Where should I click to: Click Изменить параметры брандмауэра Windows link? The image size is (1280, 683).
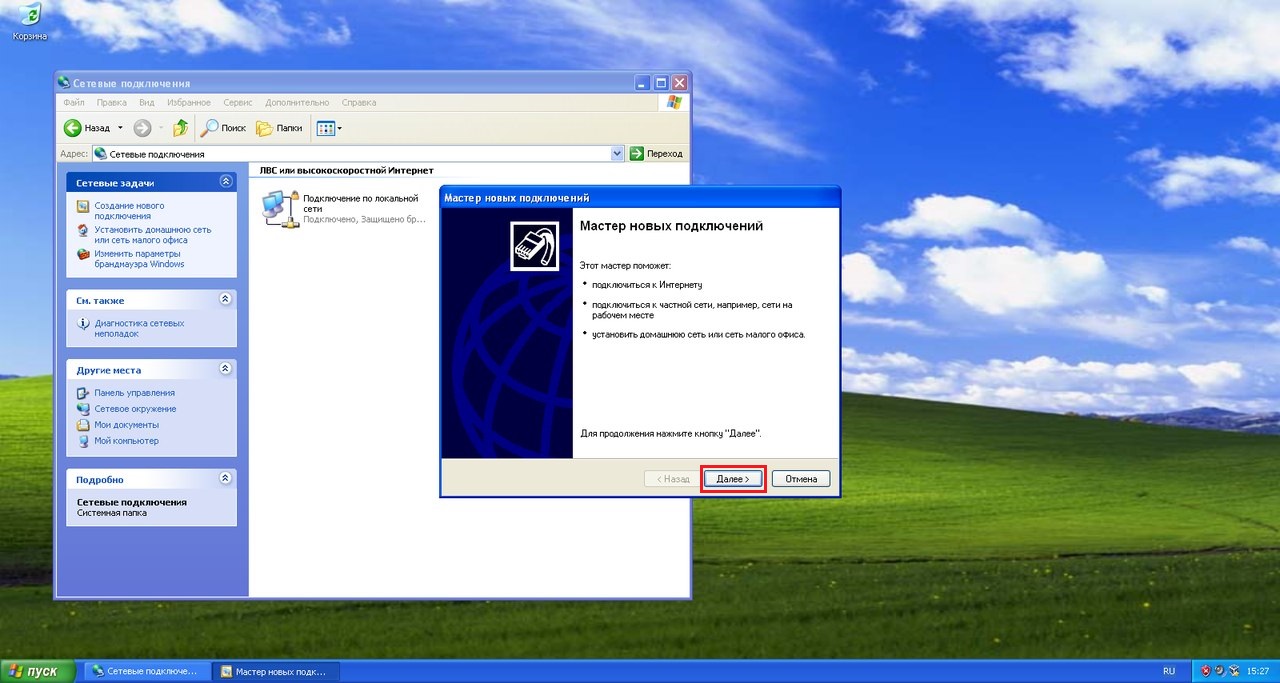pyautogui.click(x=139, y=259)
